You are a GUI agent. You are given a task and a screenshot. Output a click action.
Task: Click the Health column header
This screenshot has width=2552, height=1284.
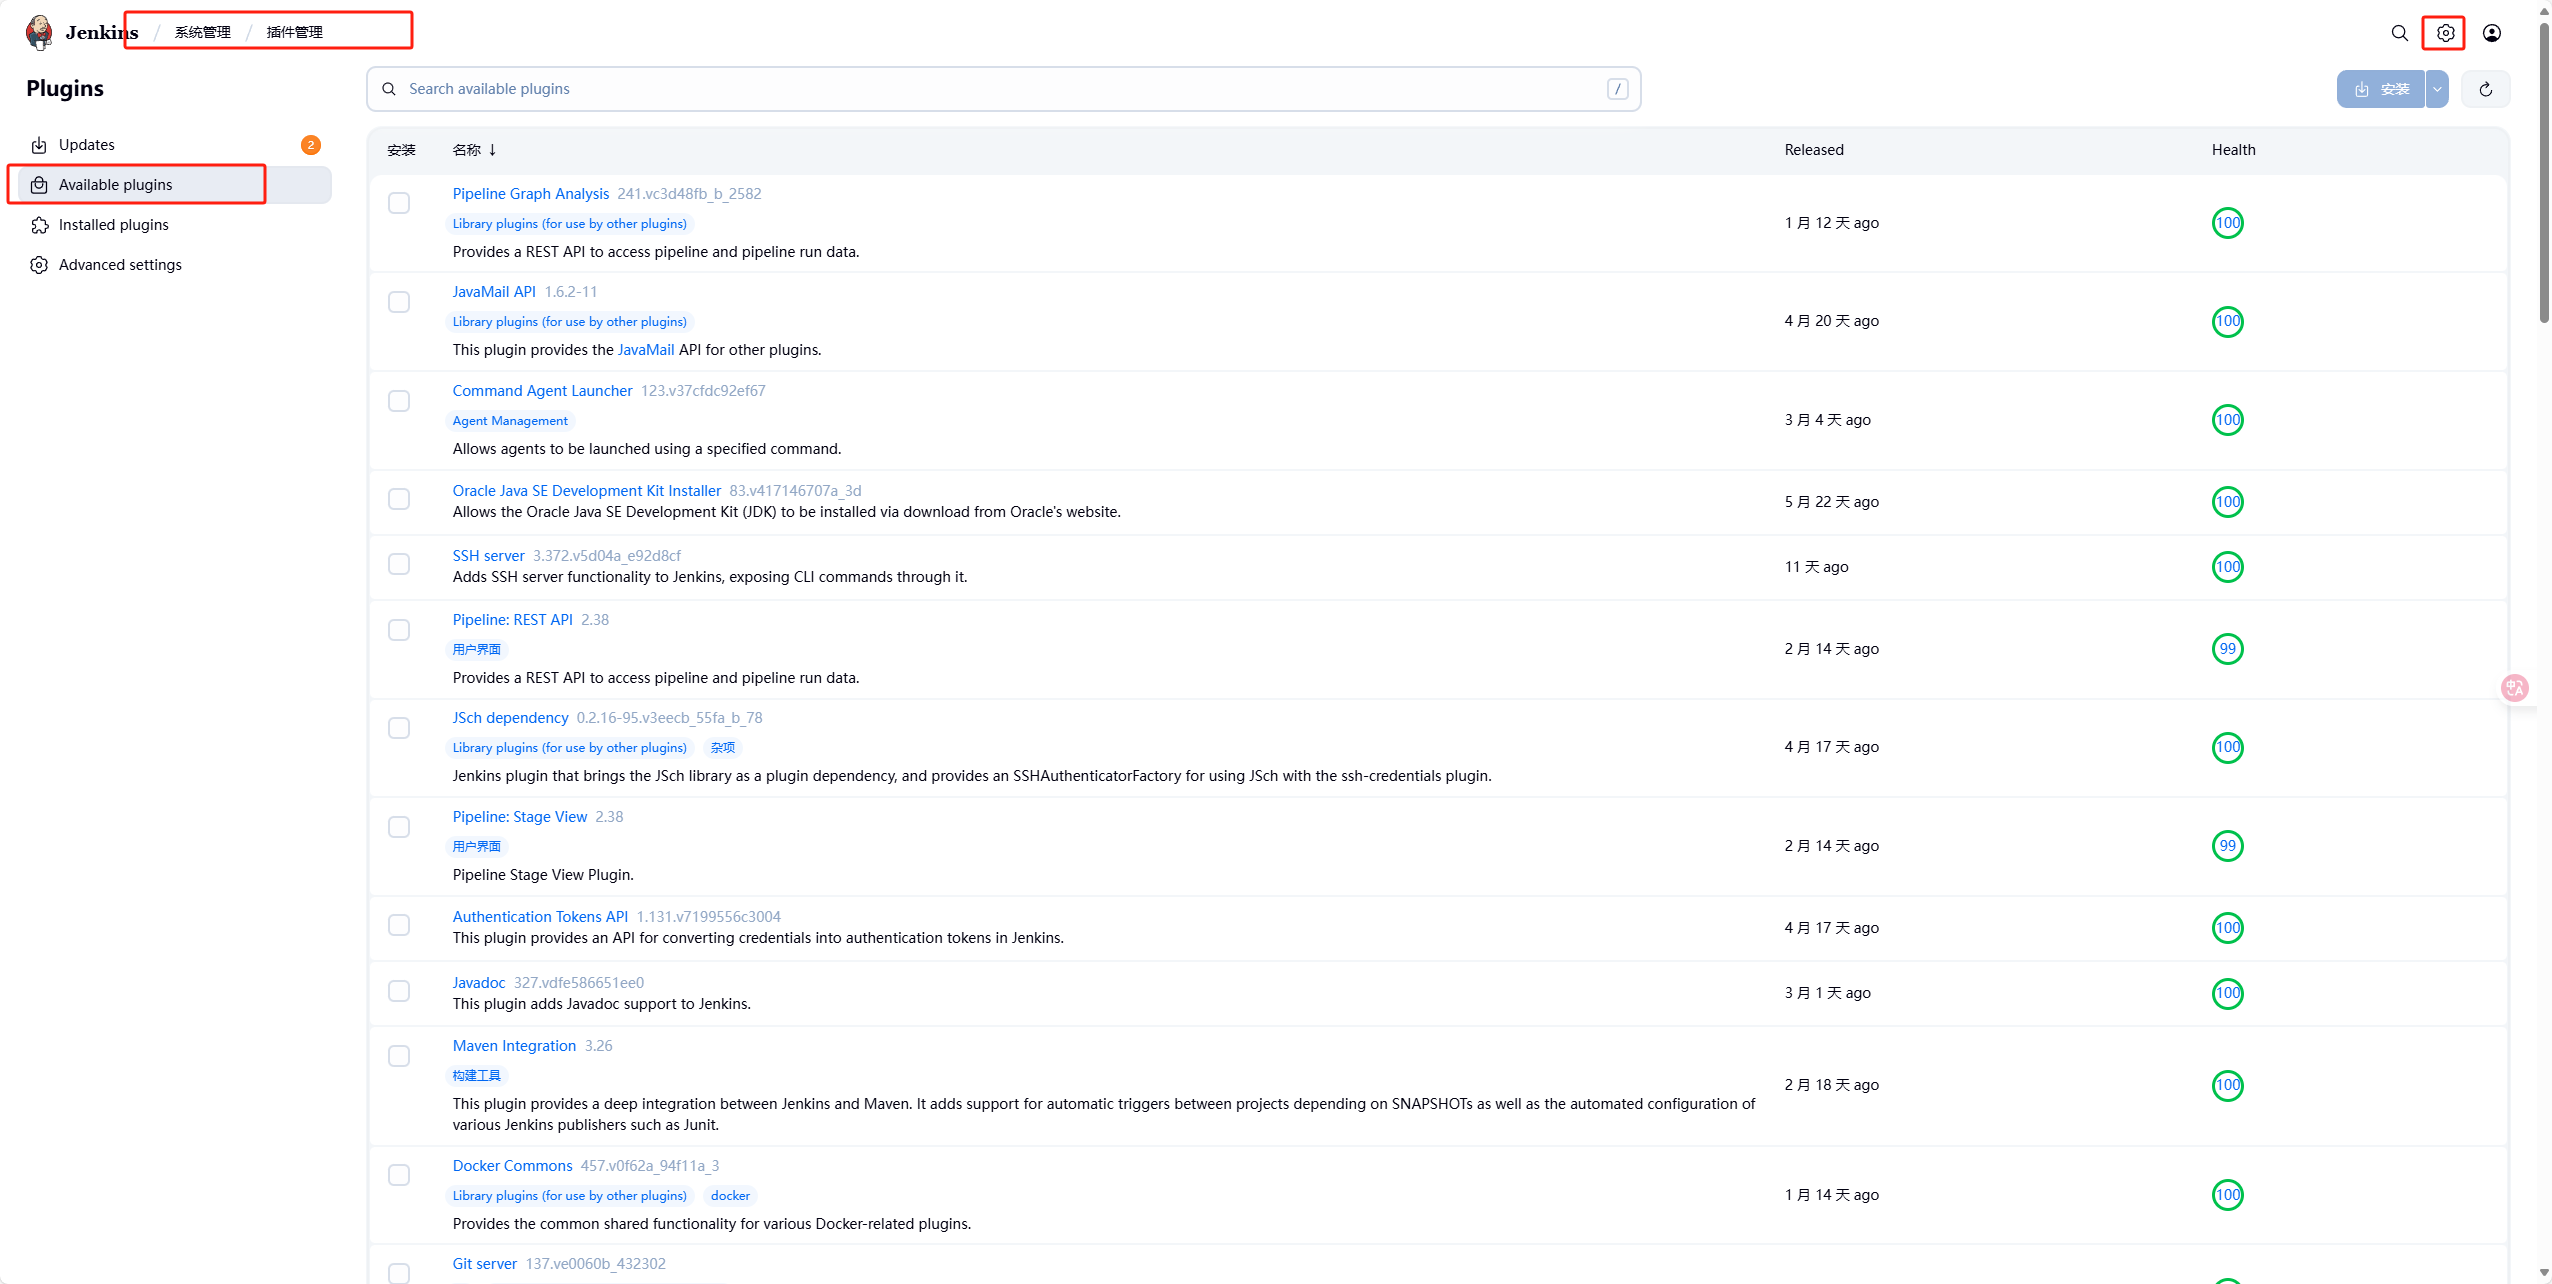point(2233,150)
